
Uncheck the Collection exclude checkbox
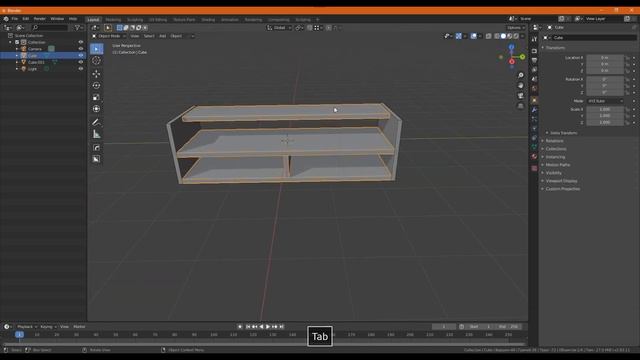(17, 42)
